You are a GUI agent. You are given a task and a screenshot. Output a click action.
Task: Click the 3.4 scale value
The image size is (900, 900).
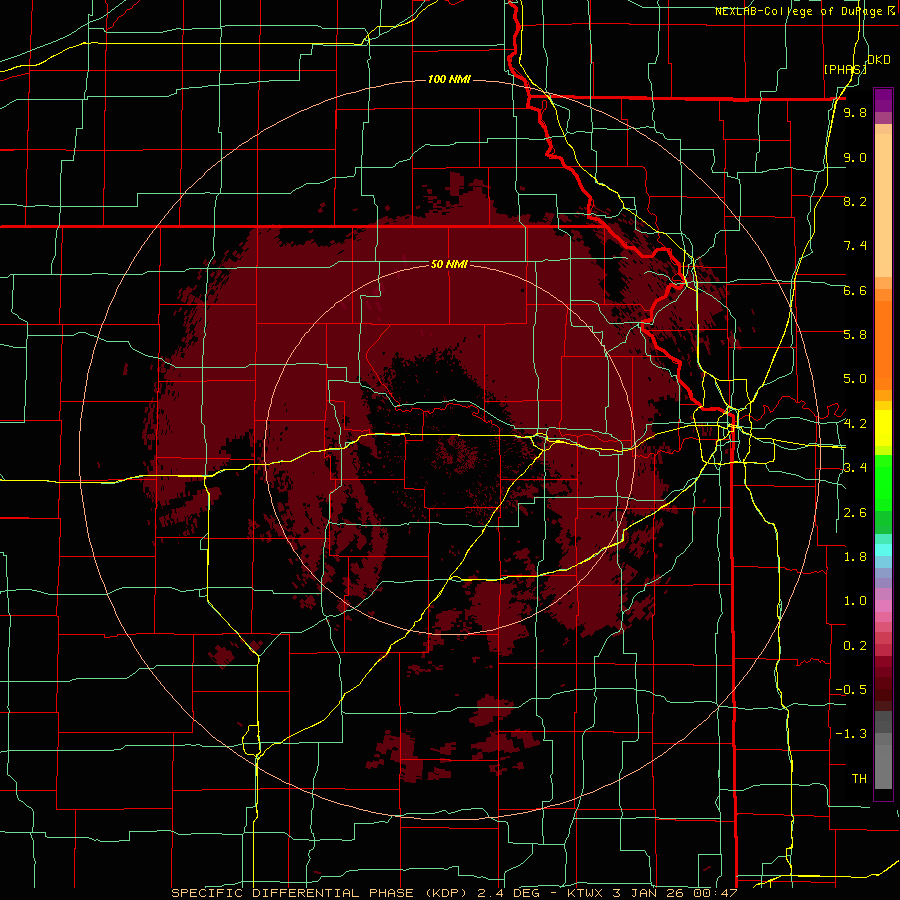pos(855,468)
